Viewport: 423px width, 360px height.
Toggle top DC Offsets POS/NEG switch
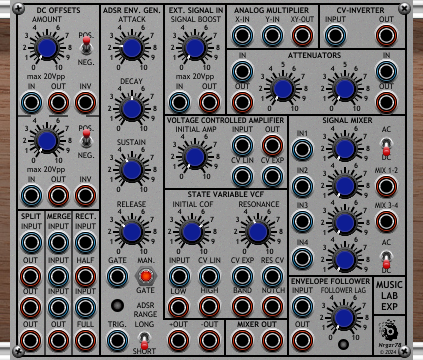(86, 46)
